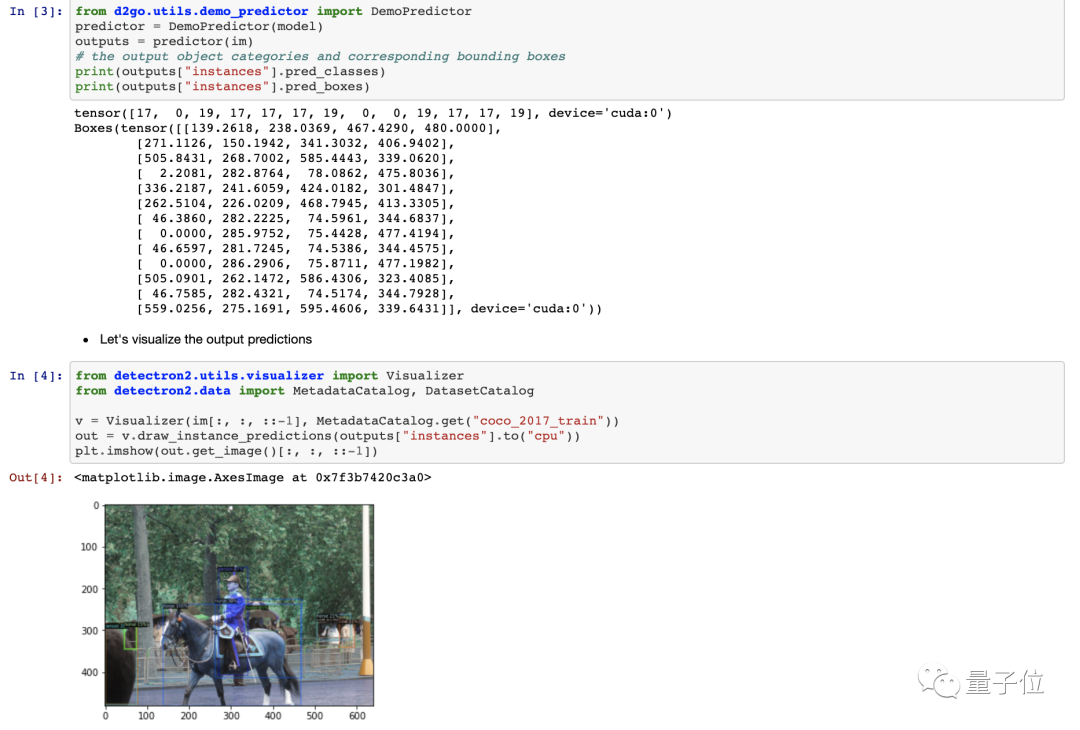This screenshot has width=1080, height=730.
Task: Click the box row starting 505.8431
Action: coord(295,159)
